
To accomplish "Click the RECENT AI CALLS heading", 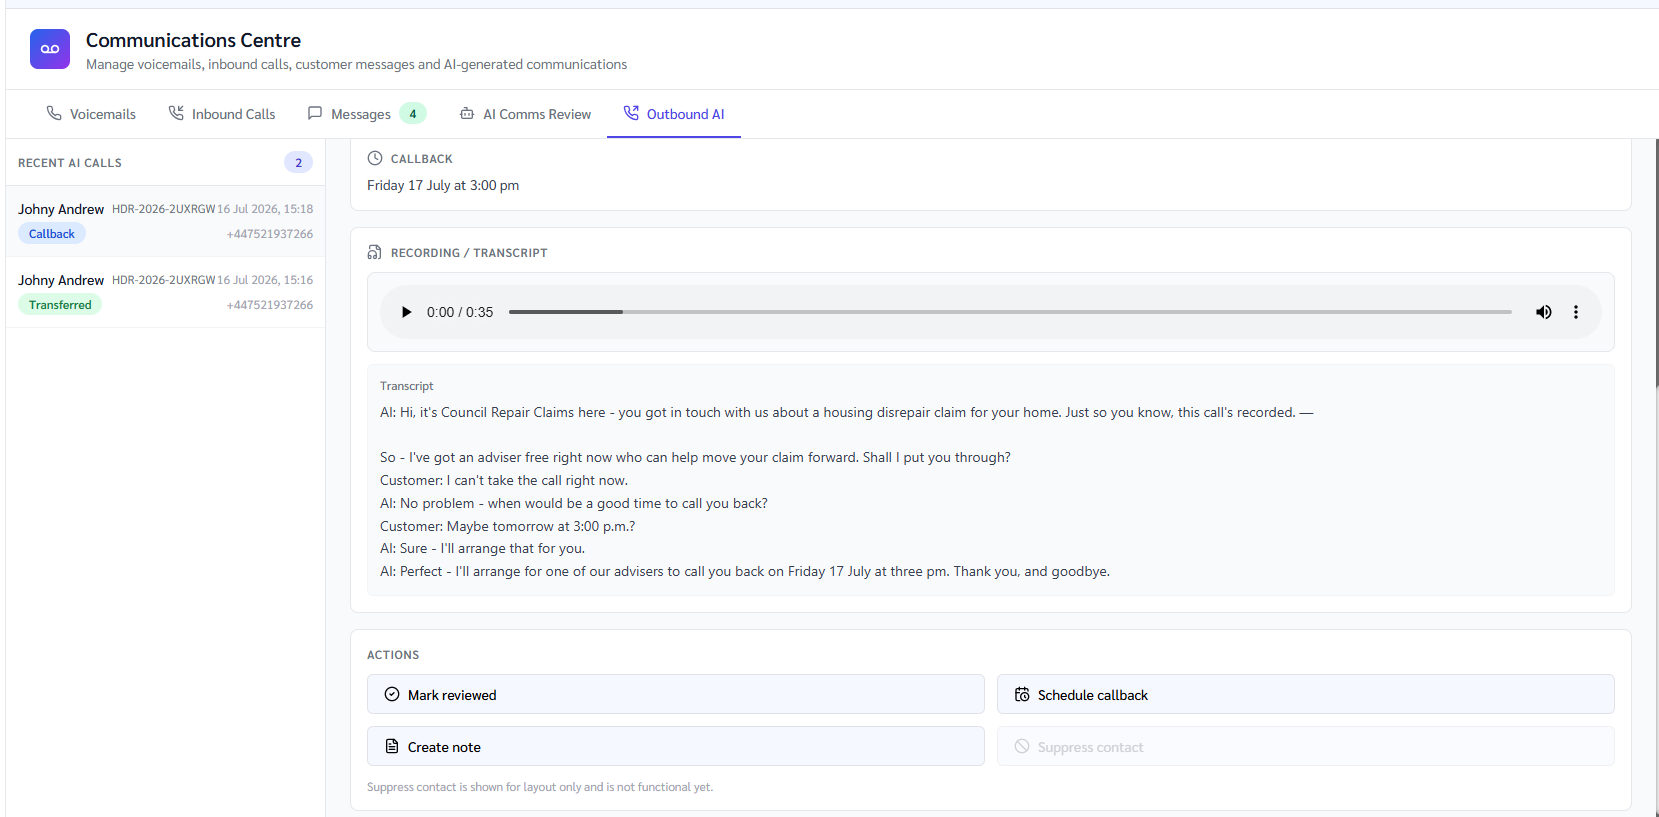I will (x=70, y=163).
